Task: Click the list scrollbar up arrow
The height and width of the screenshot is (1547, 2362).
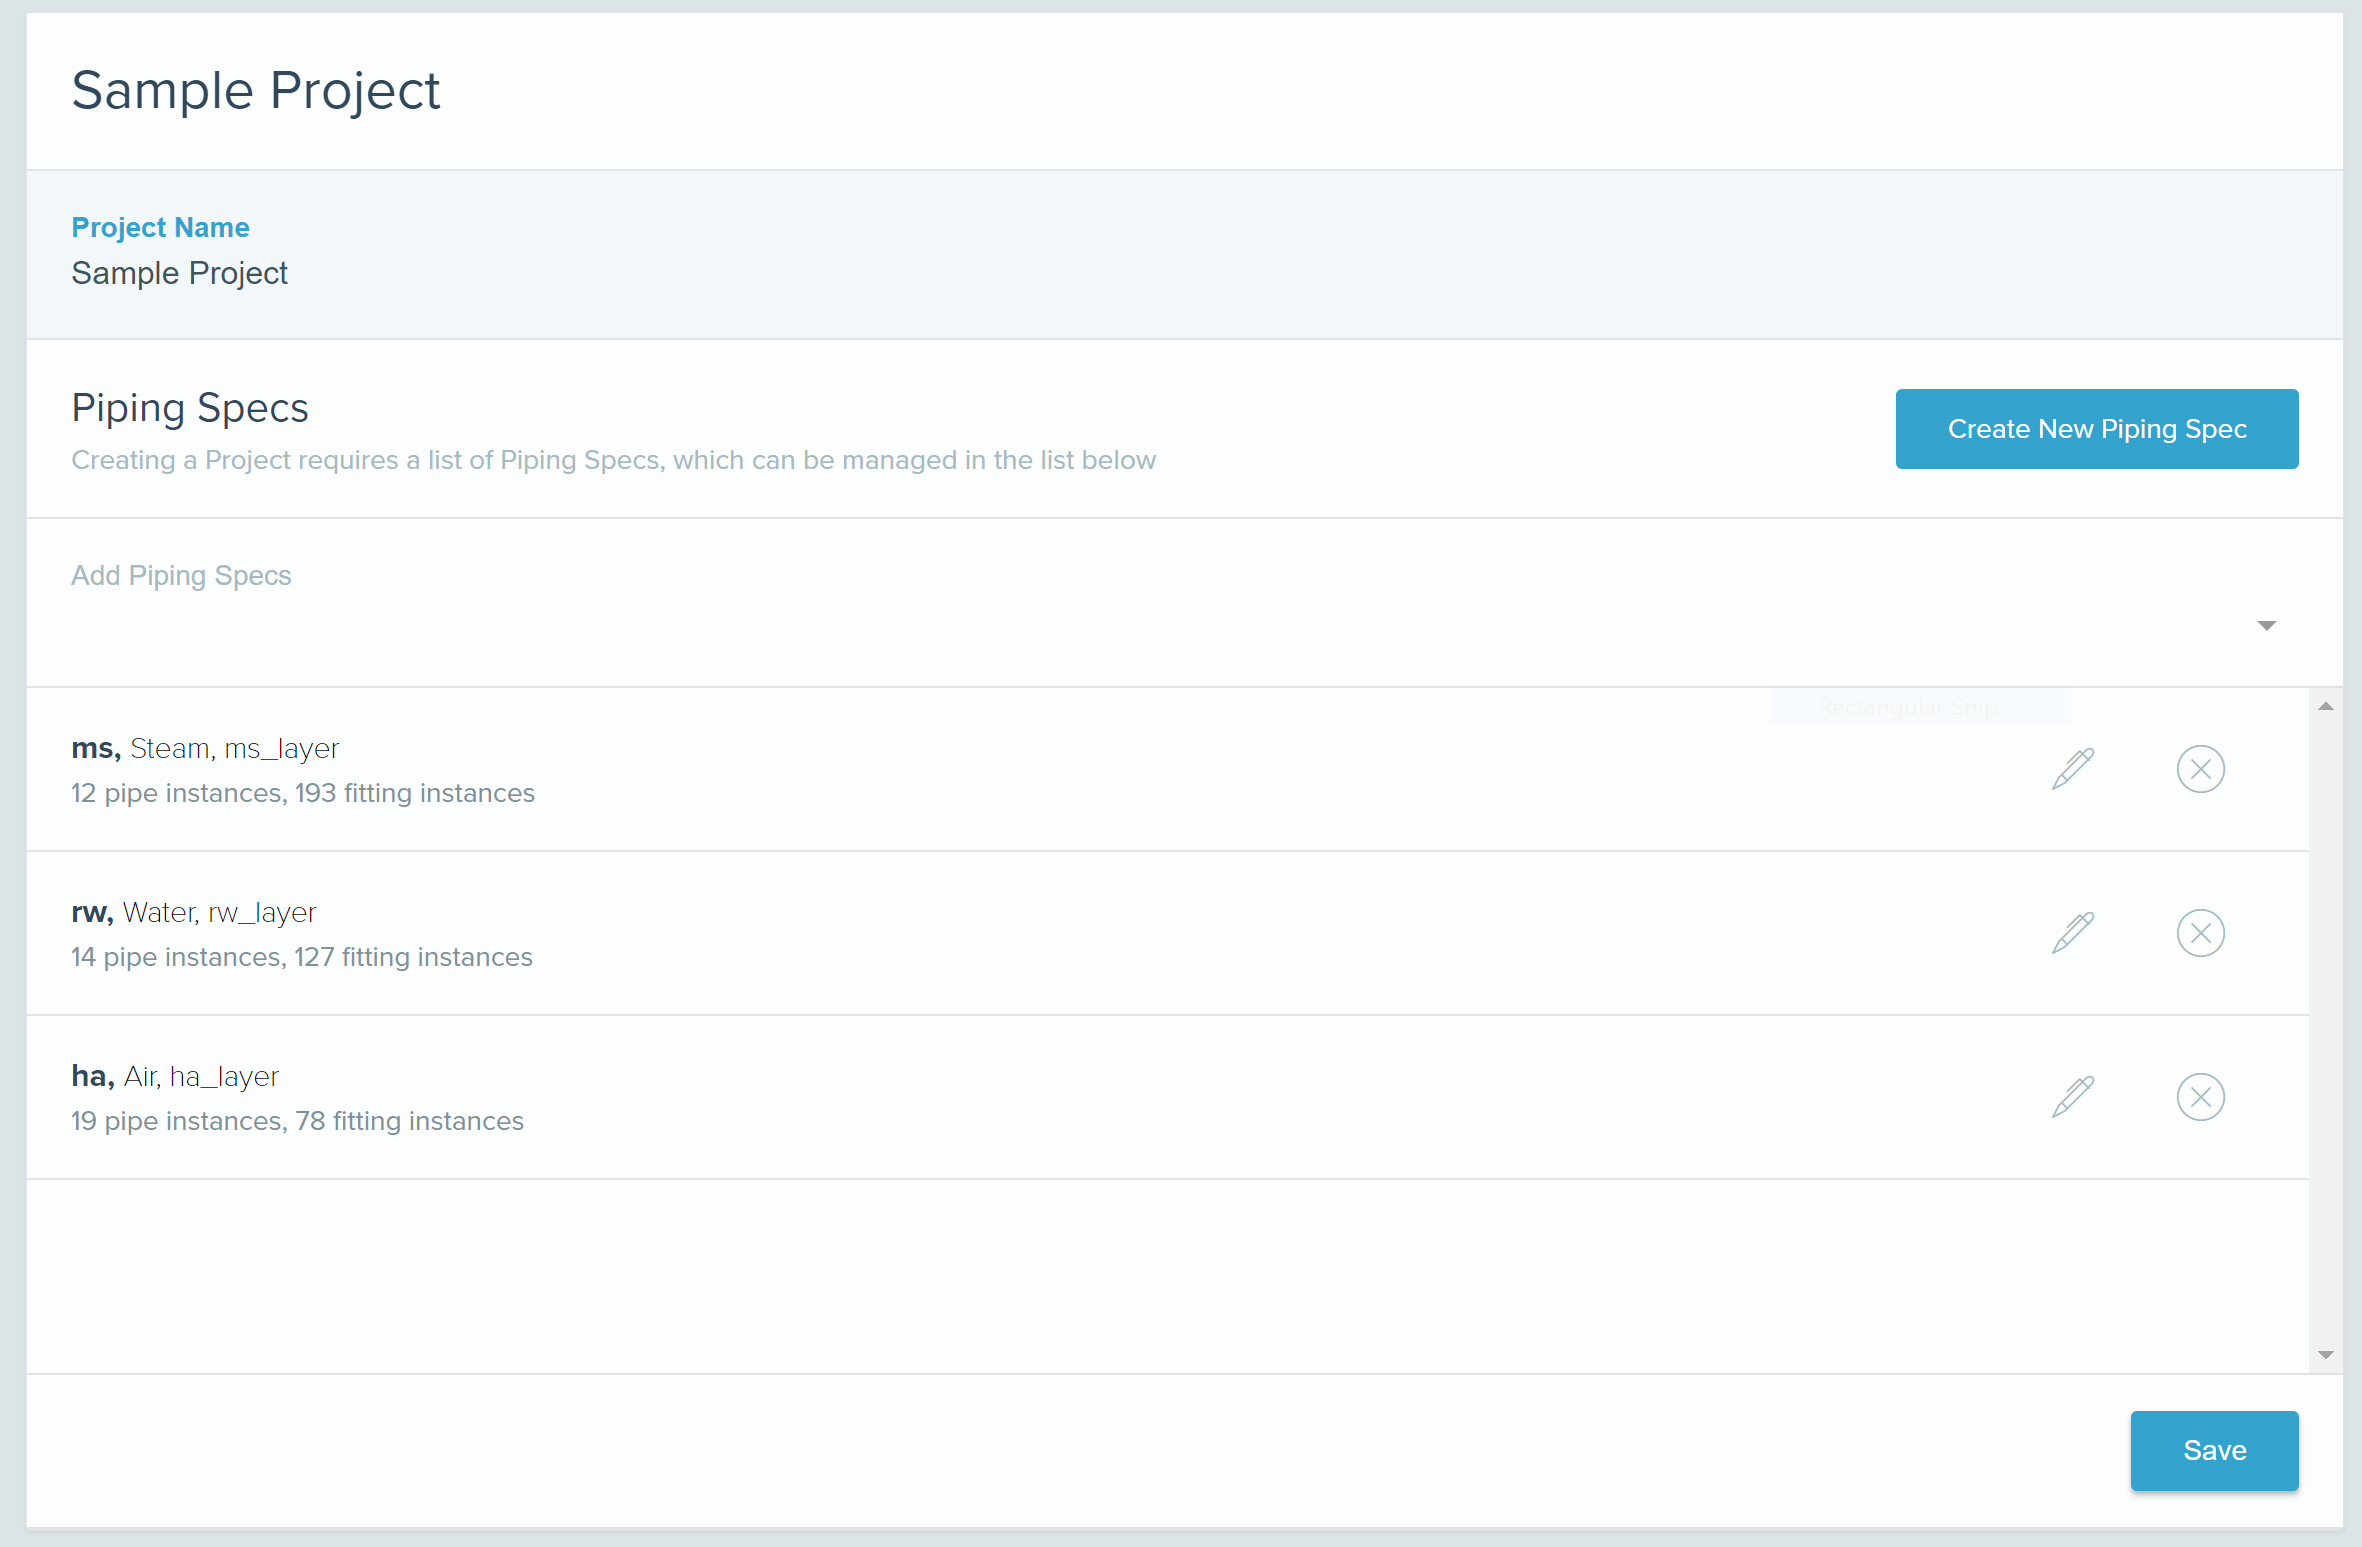Action: (x=2326, y=706)
